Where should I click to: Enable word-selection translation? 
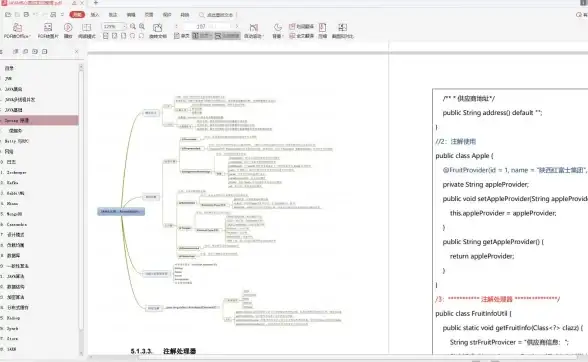[x=301, y=26]
